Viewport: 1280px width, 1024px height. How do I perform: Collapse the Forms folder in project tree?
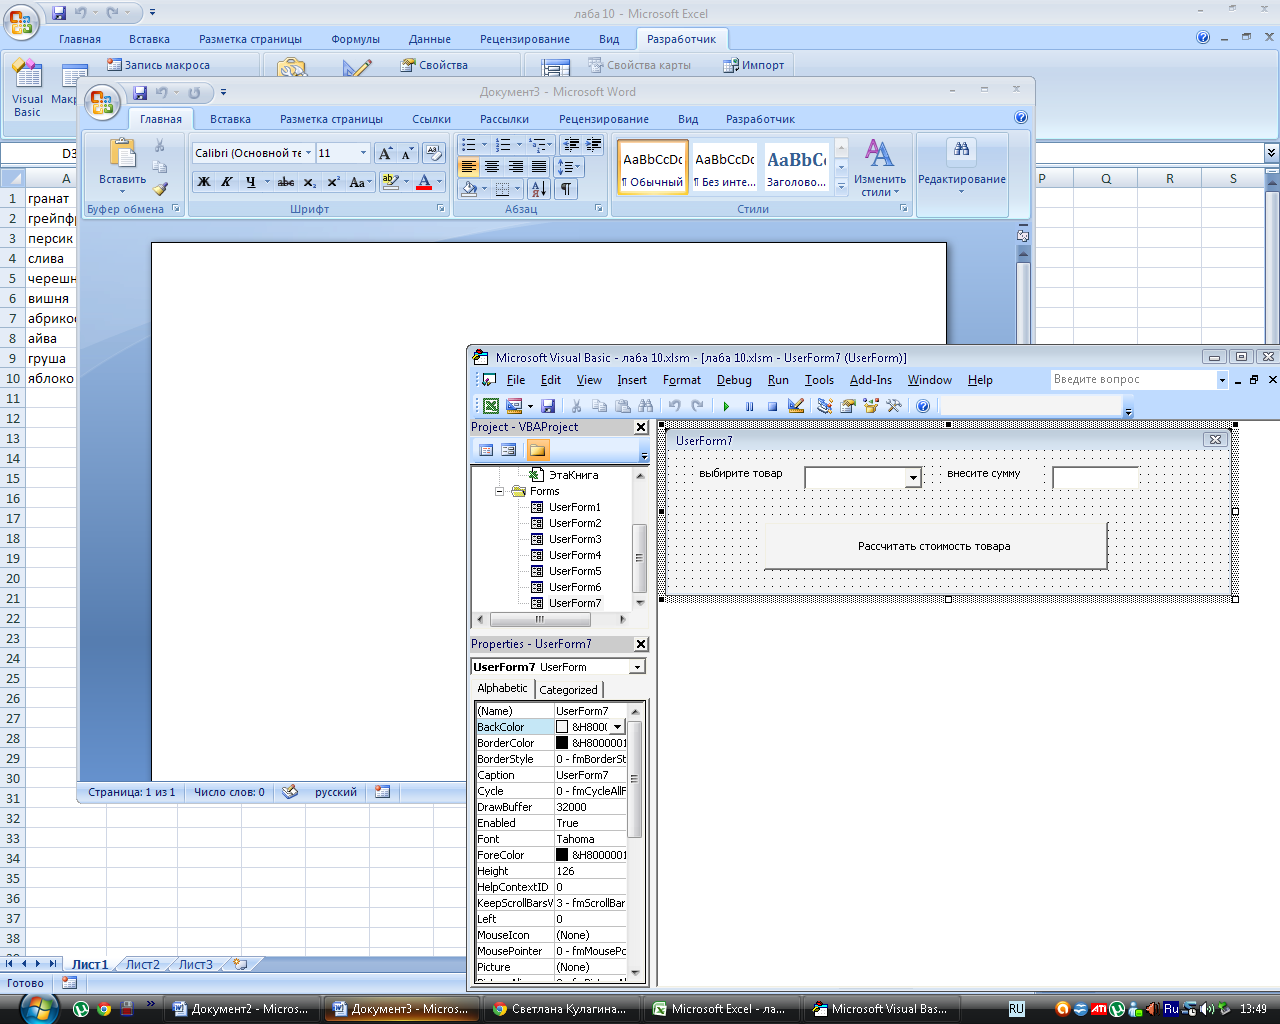coord(500,492)
